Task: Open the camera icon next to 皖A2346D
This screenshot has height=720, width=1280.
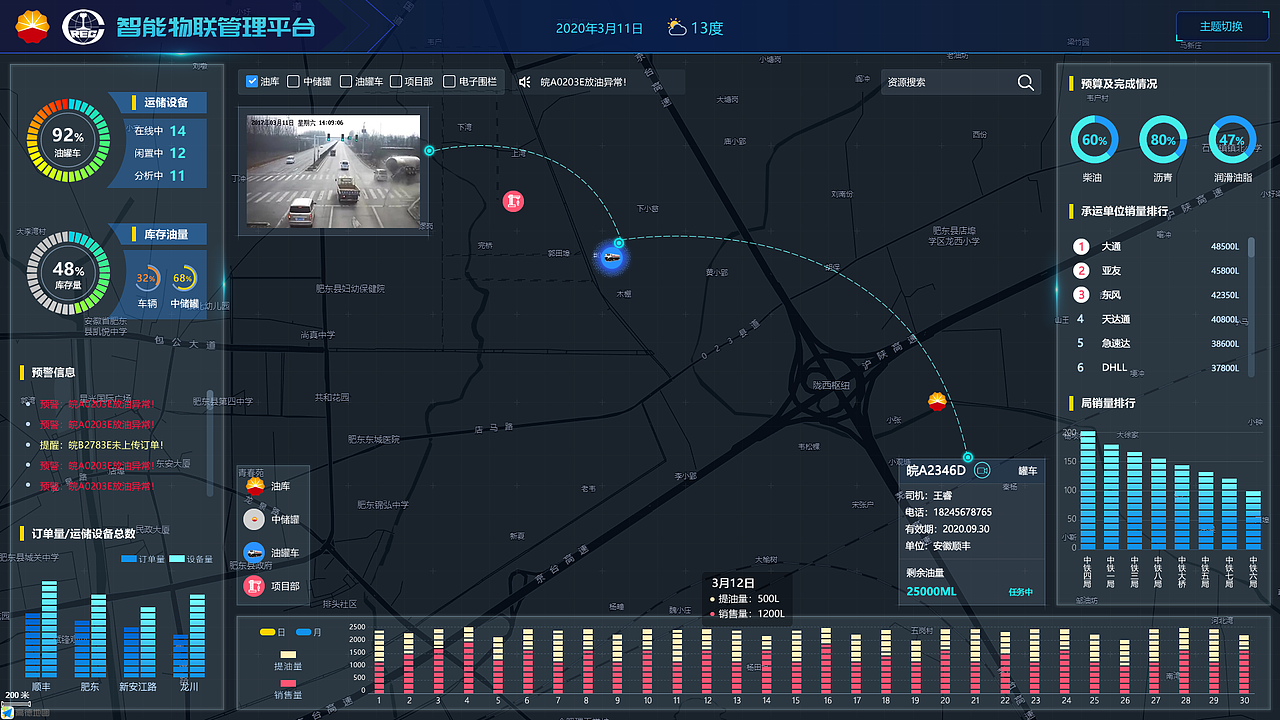Action: [982, 470]
